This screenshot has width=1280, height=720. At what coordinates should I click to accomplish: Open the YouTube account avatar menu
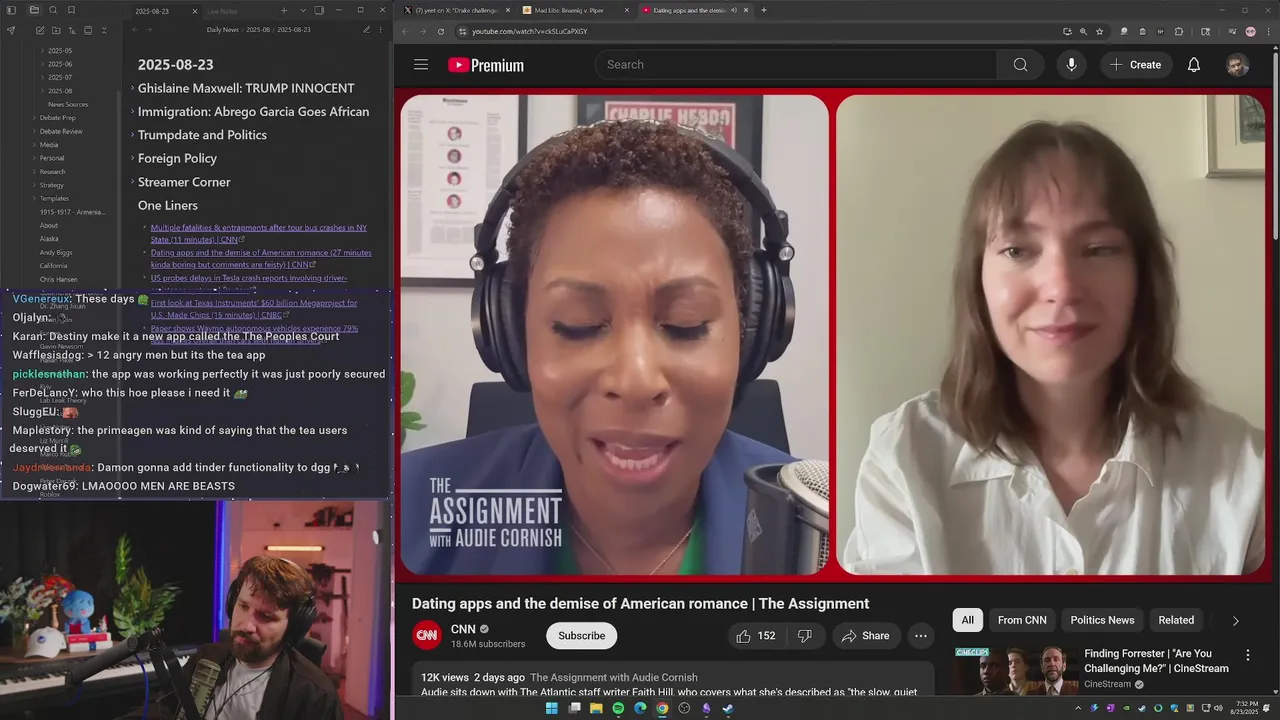point(1238,65)
